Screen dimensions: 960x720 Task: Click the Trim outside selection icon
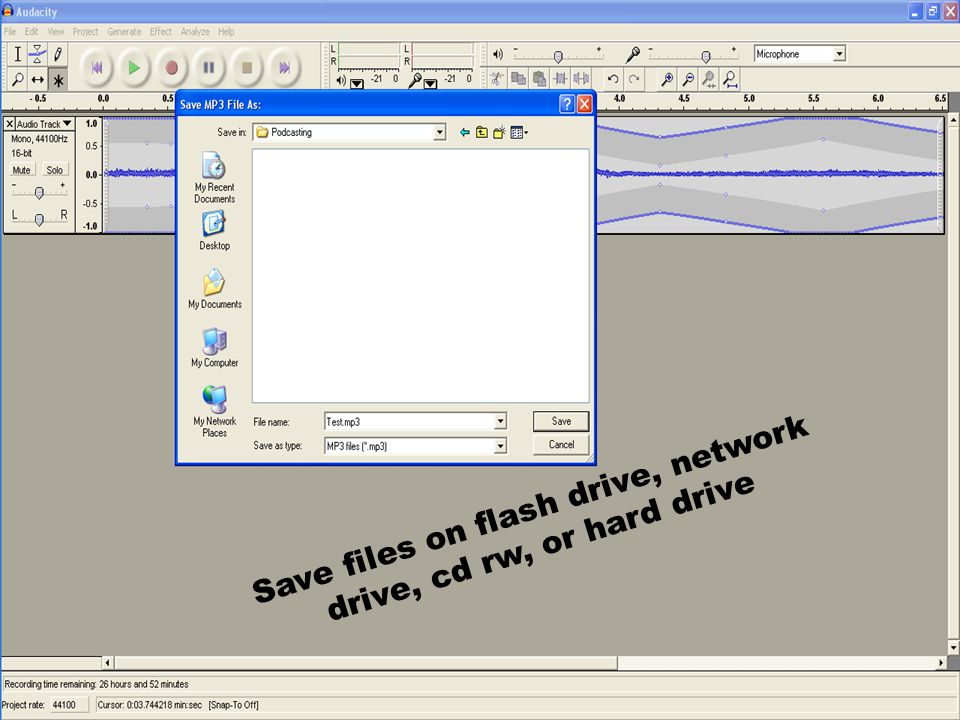(560, 78)
